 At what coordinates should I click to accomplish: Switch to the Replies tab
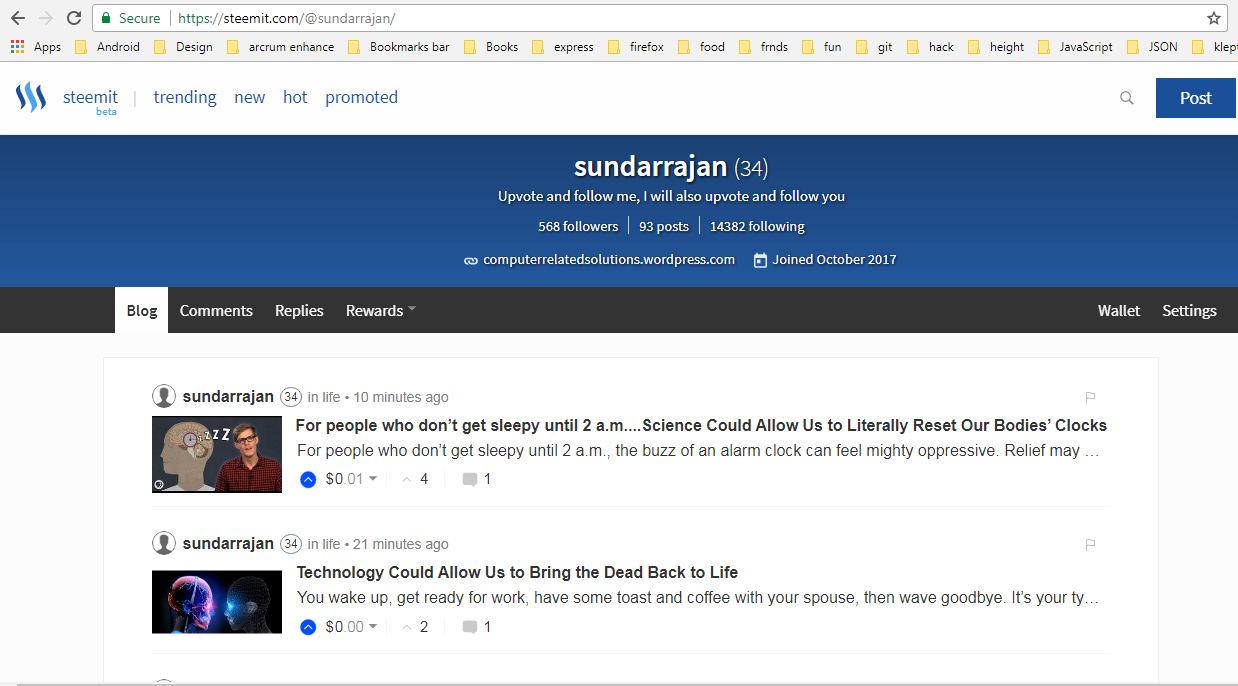(299, 311)
